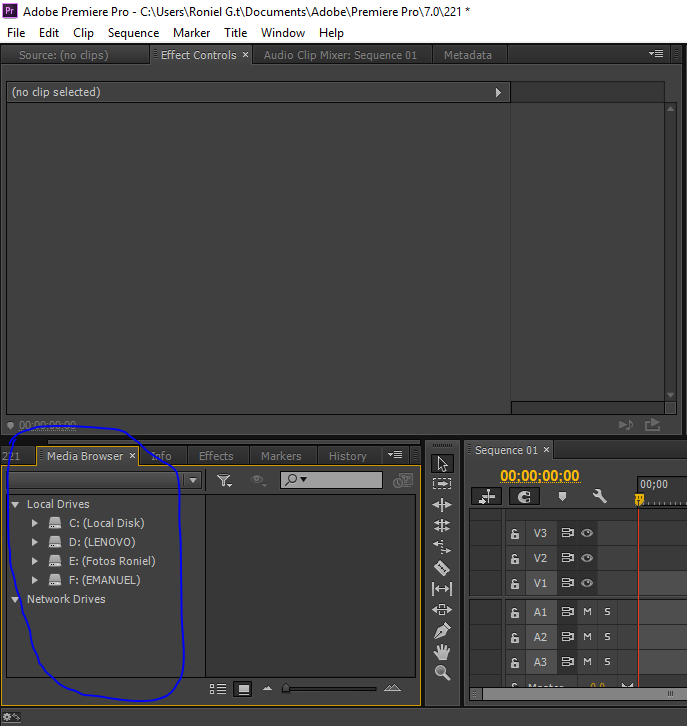This screenshot has height=726, width=687.
Task: Mute the A3 audio track
Action: tap(587, 662)
